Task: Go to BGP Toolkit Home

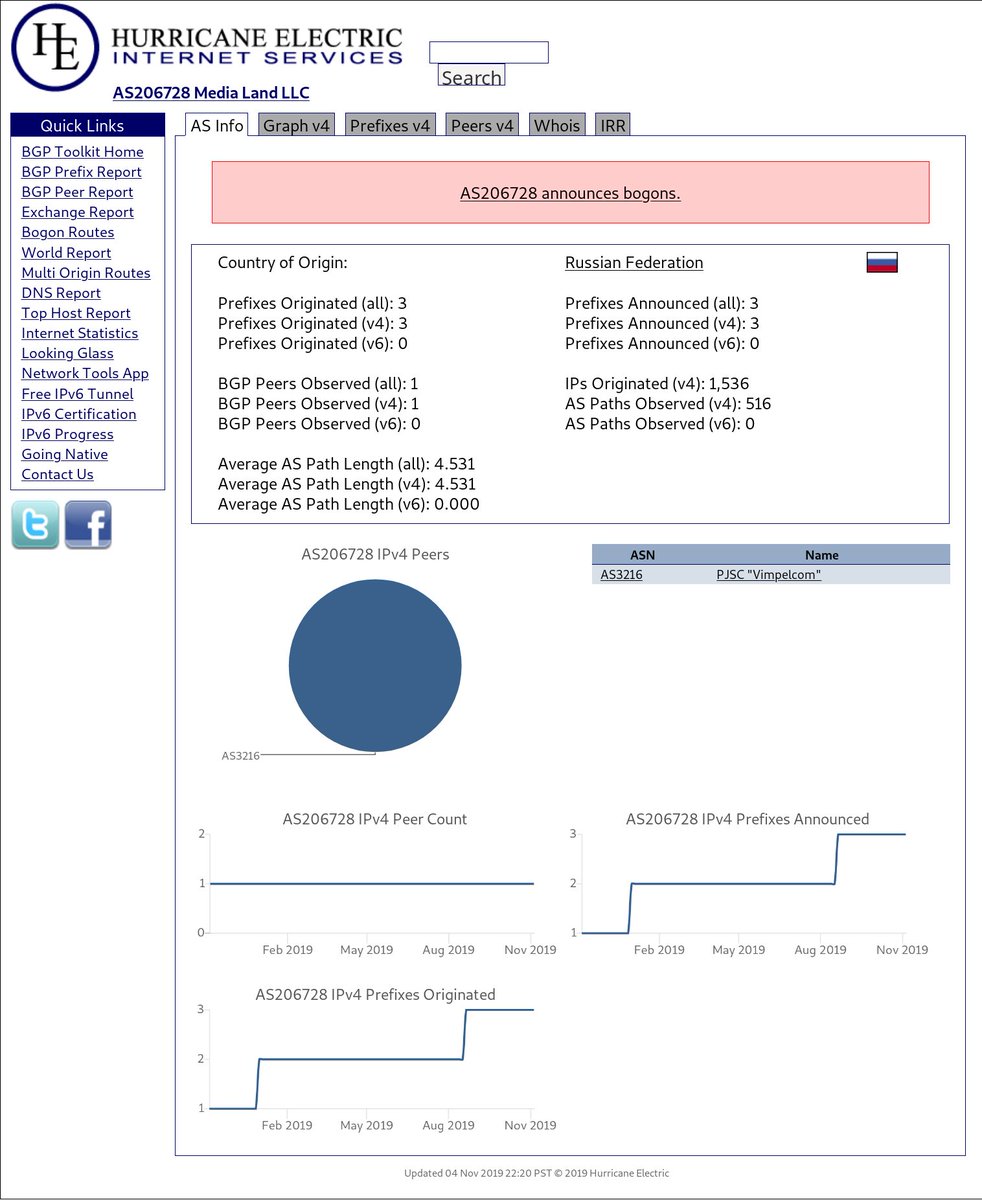Action: tap(83, 152)
